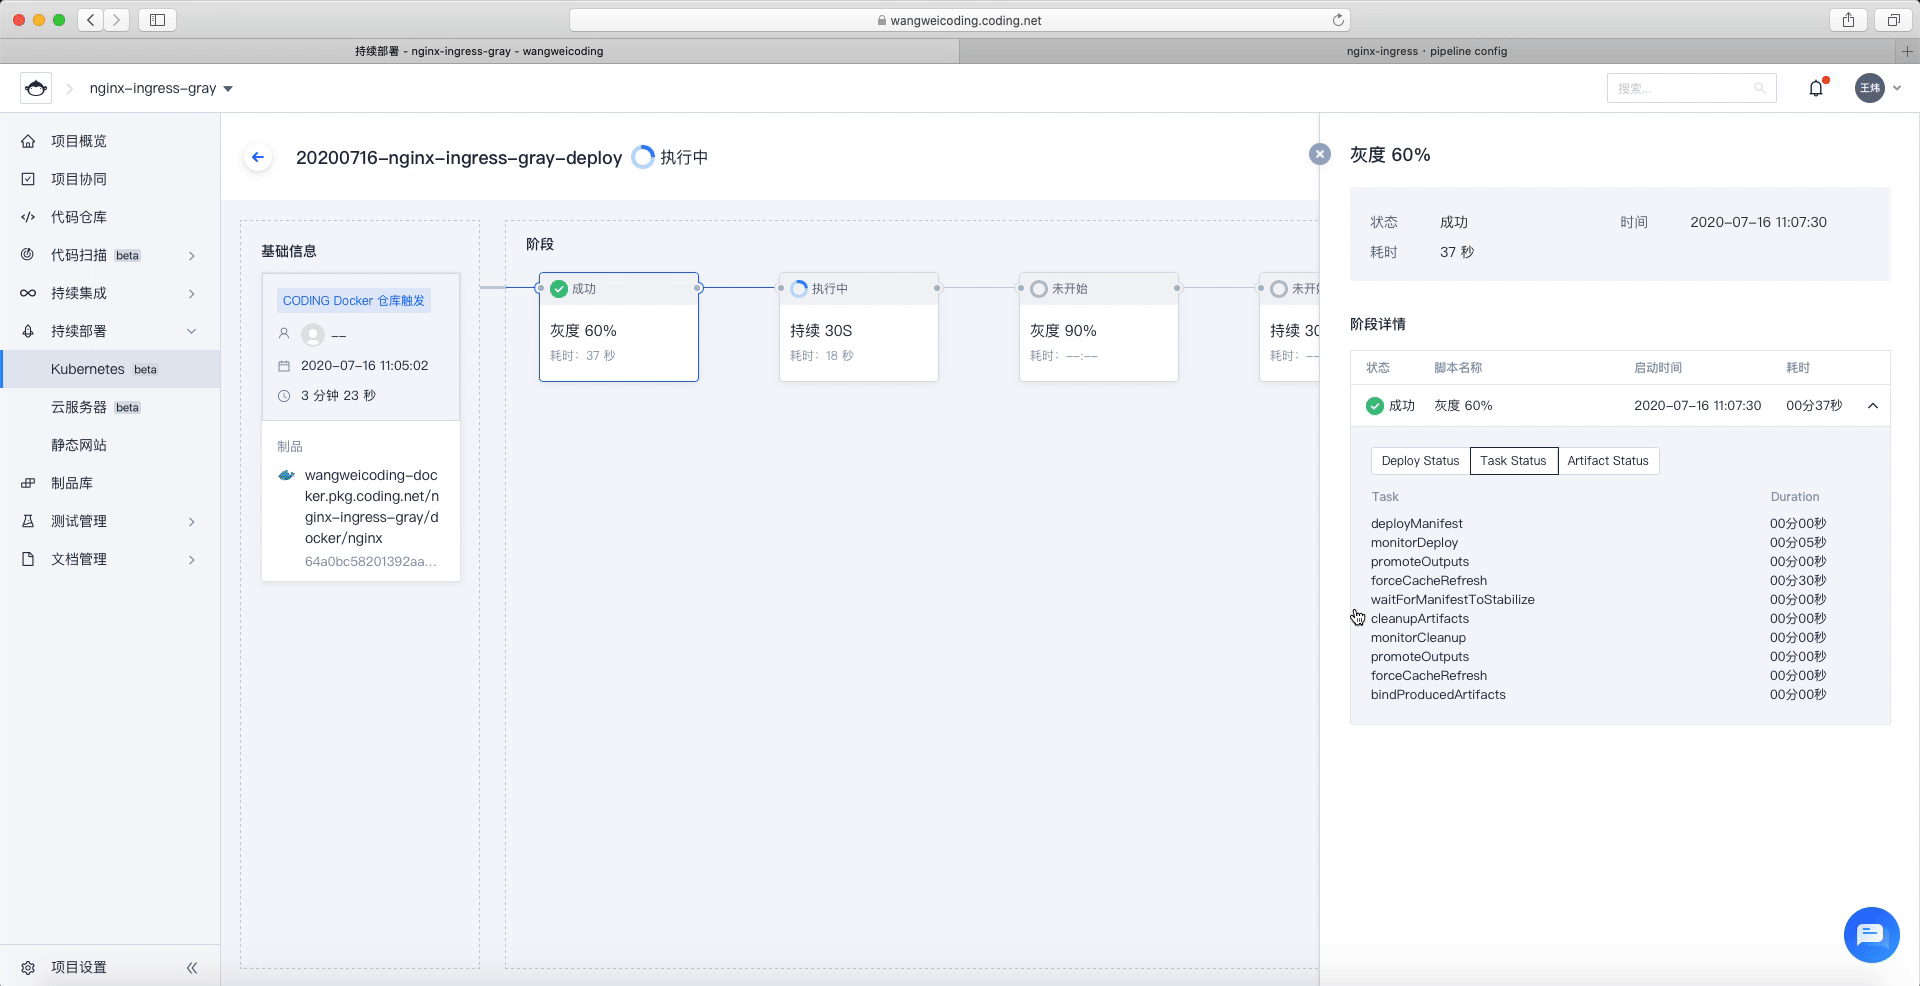The image size is (1920, 986).
Task: Collapse the sidebar with double-chevron icon
Action: pyautogui.click(x=192, y=967)
